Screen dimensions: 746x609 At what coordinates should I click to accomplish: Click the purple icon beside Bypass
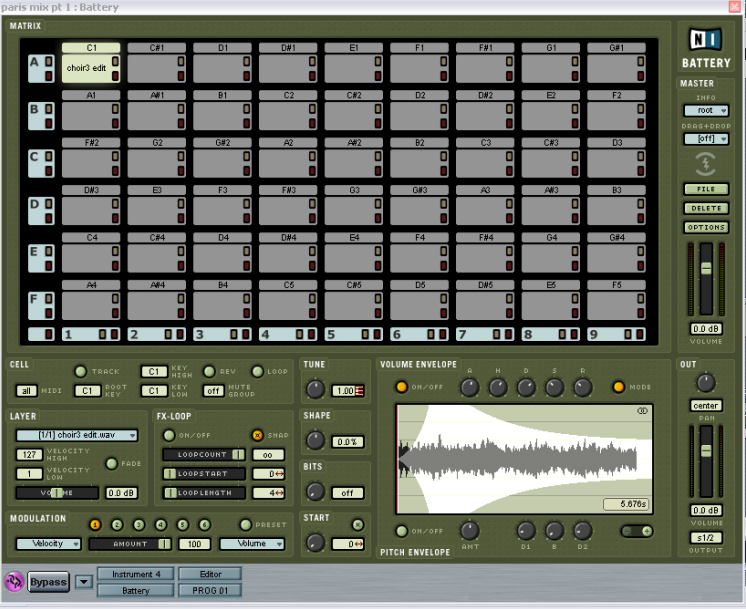coord(14,582)
